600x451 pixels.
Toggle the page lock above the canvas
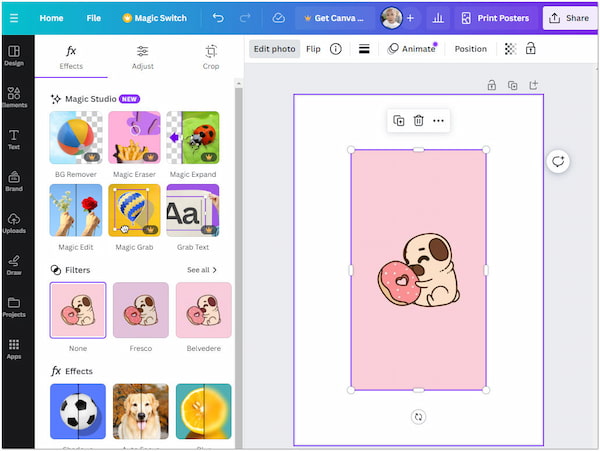(x=491, y=86)
